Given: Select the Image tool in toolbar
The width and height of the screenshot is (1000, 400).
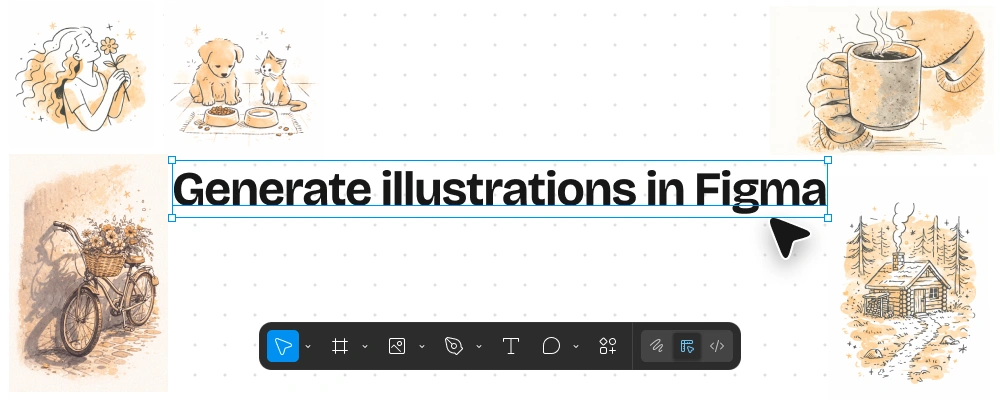Looking at the screenshot, I should click(x=397, y=346).
